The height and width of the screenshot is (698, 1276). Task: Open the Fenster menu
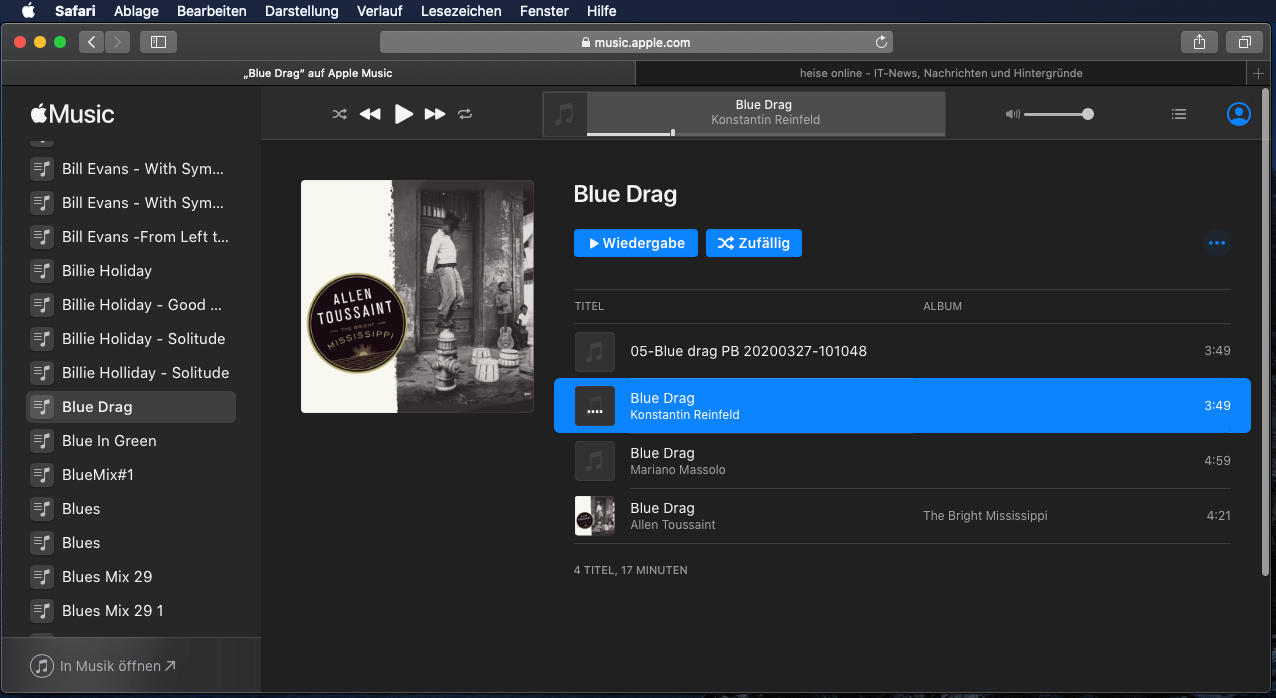point(544,11)
